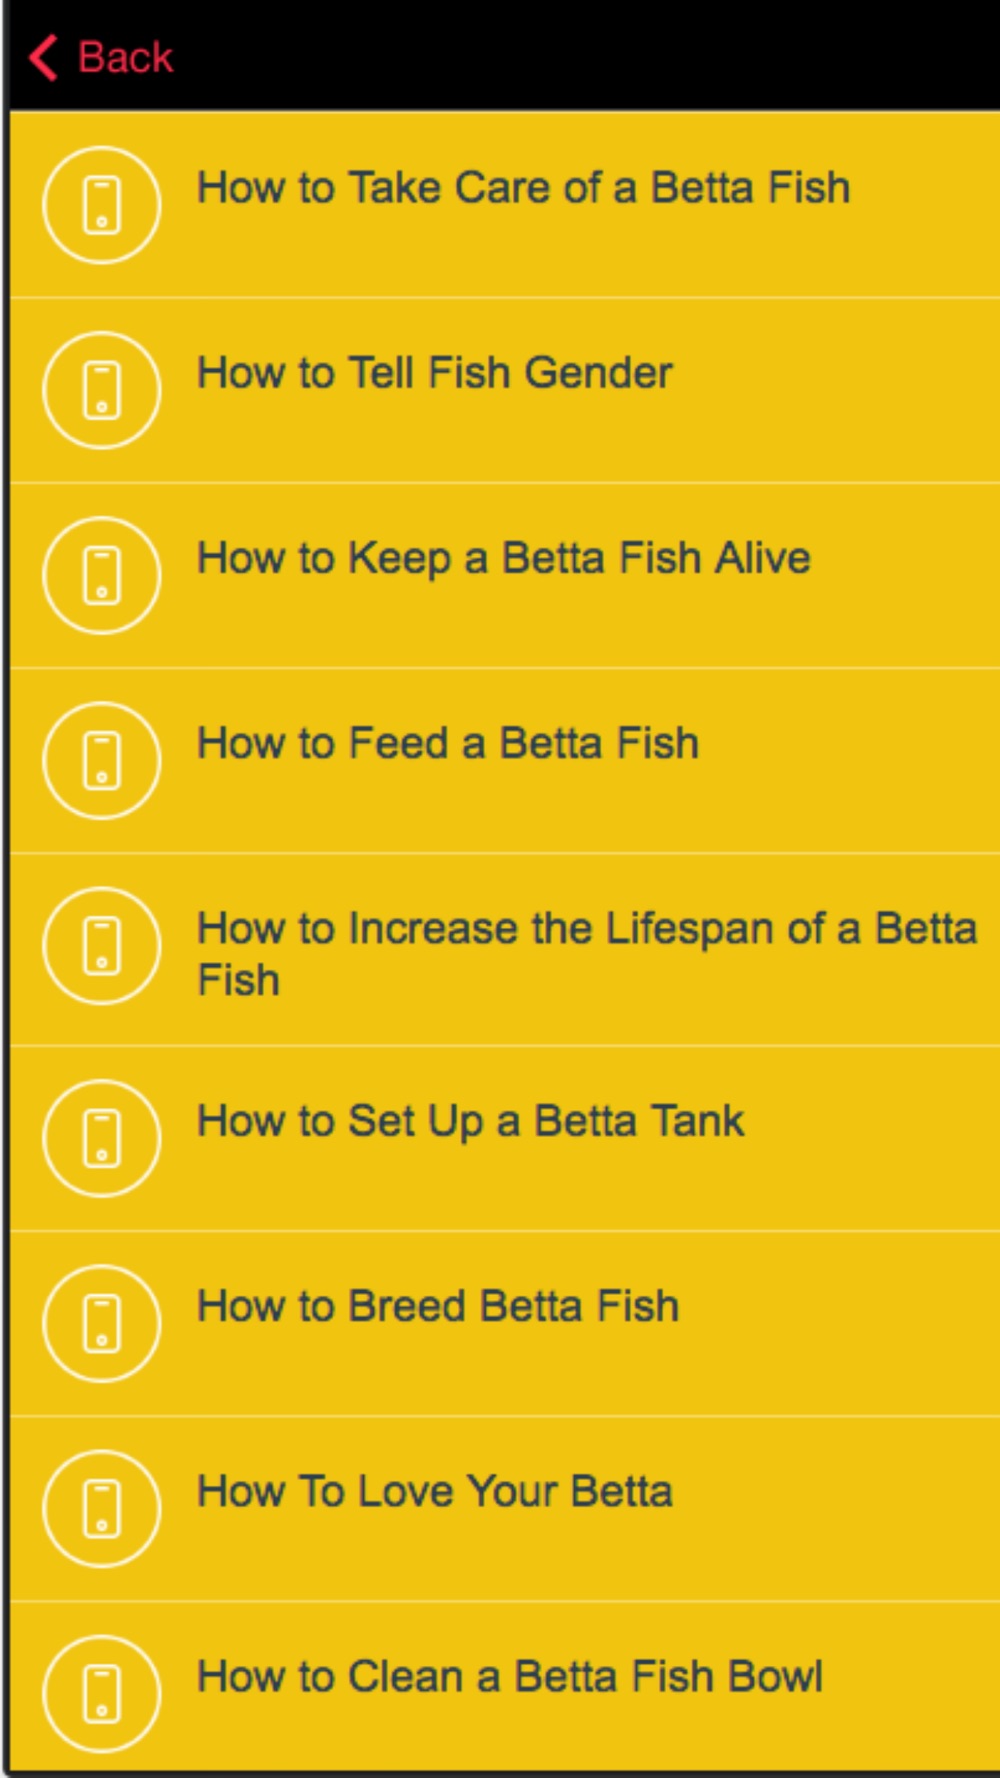The height and width of the screenshot is (1778, 1000).
Task: Open How to Tell Fish Gender article
Action: [x=435, y=373]
